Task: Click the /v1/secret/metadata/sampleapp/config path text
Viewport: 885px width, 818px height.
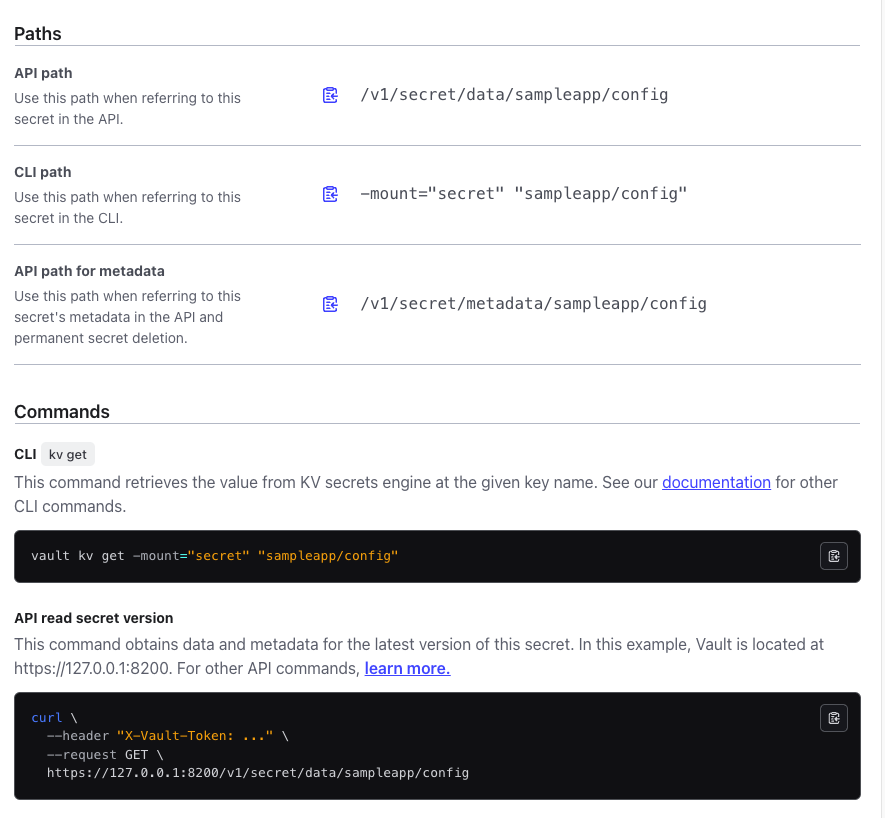Action: (533, 304)
